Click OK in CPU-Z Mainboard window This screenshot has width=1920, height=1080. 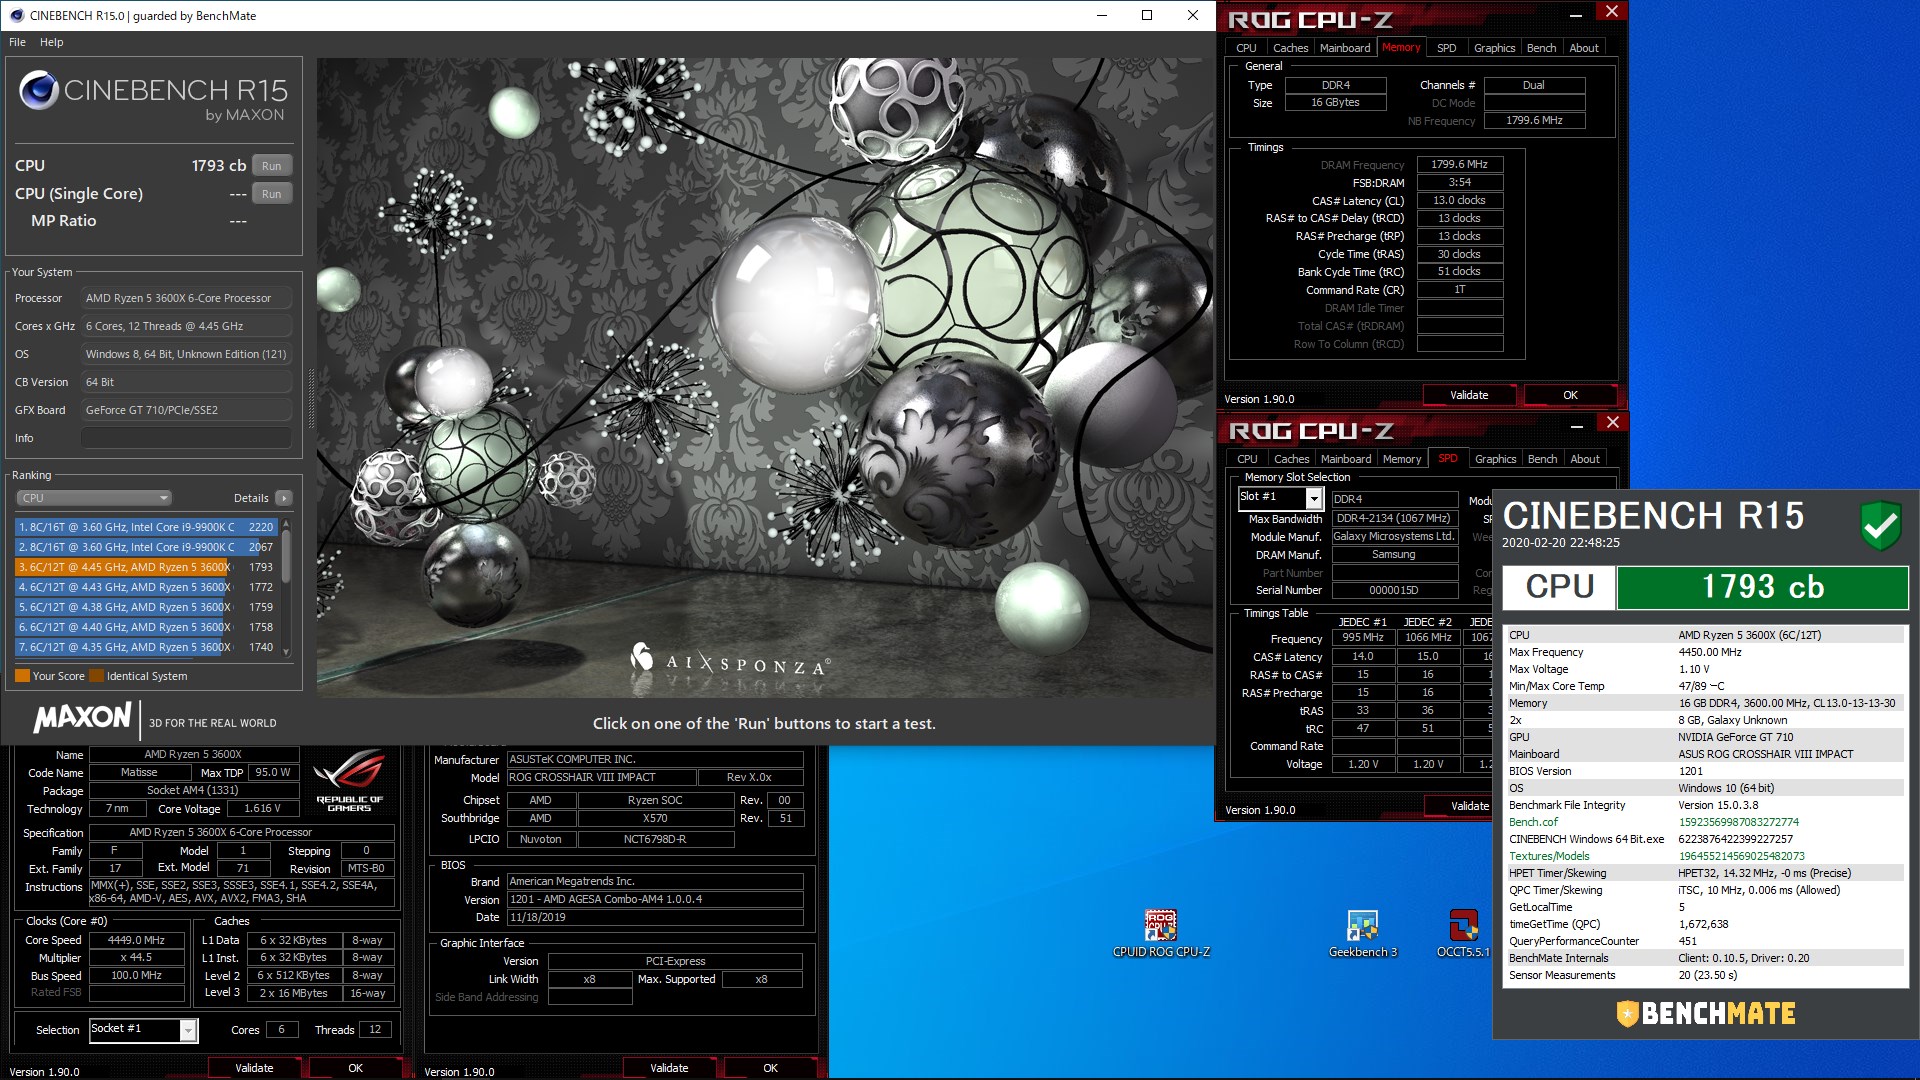point(770,1068)
